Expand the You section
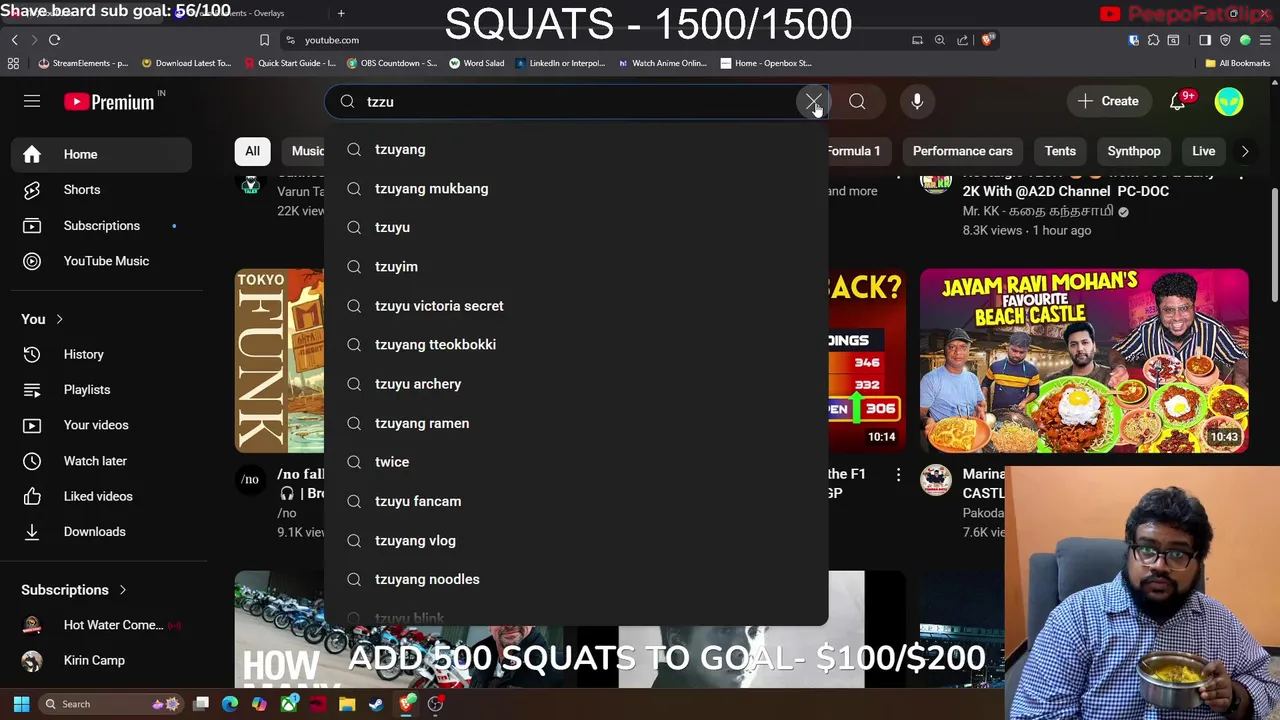Screen dimensions: 1280x720 click(42, 319)
